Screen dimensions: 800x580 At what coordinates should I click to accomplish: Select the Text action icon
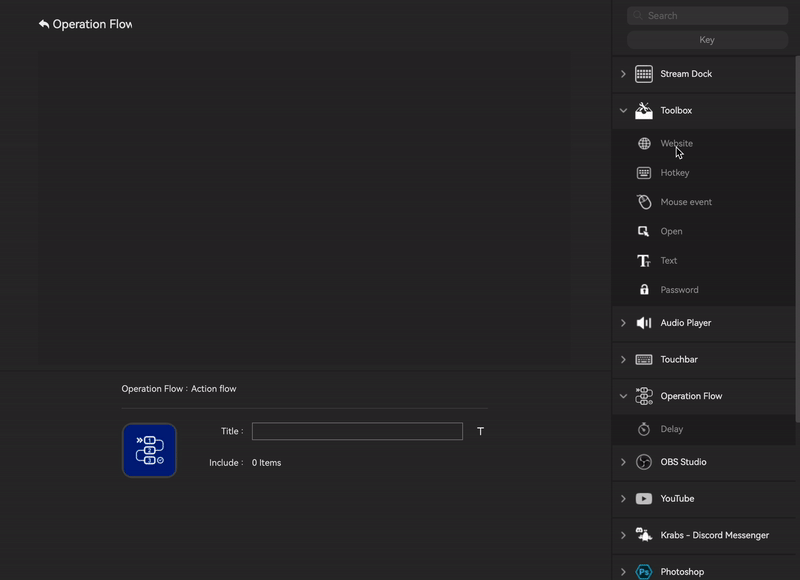[644, 261]
